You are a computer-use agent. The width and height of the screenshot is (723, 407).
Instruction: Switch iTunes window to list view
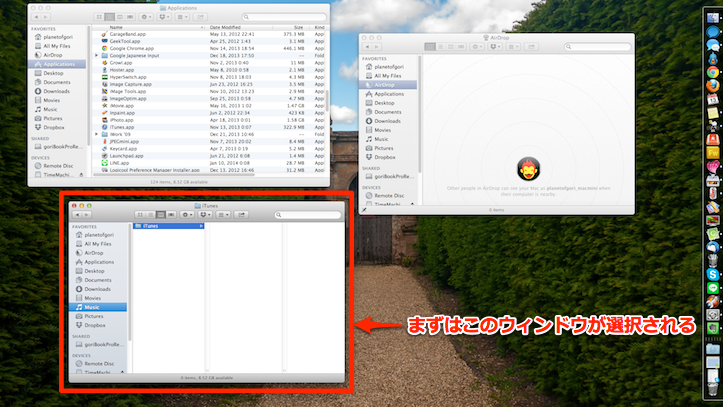149,214
